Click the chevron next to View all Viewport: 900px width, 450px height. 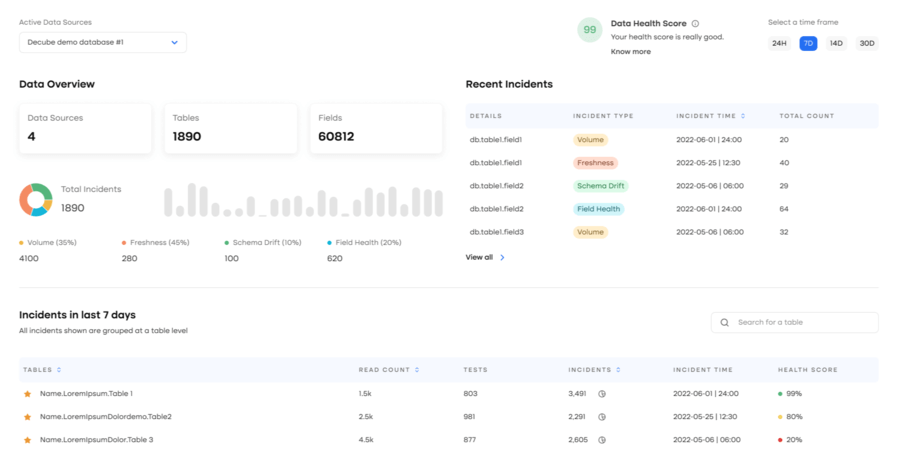pos(502,258)
